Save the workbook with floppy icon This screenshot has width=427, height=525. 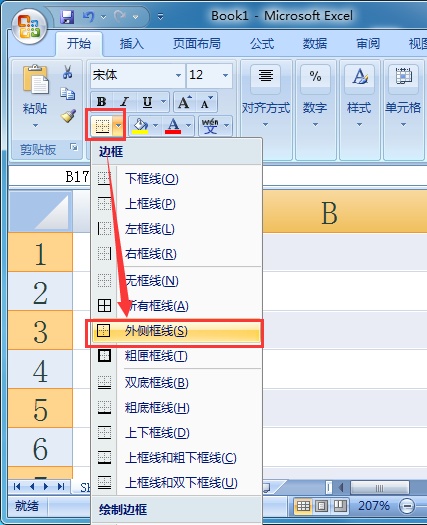tap(67, 17)
